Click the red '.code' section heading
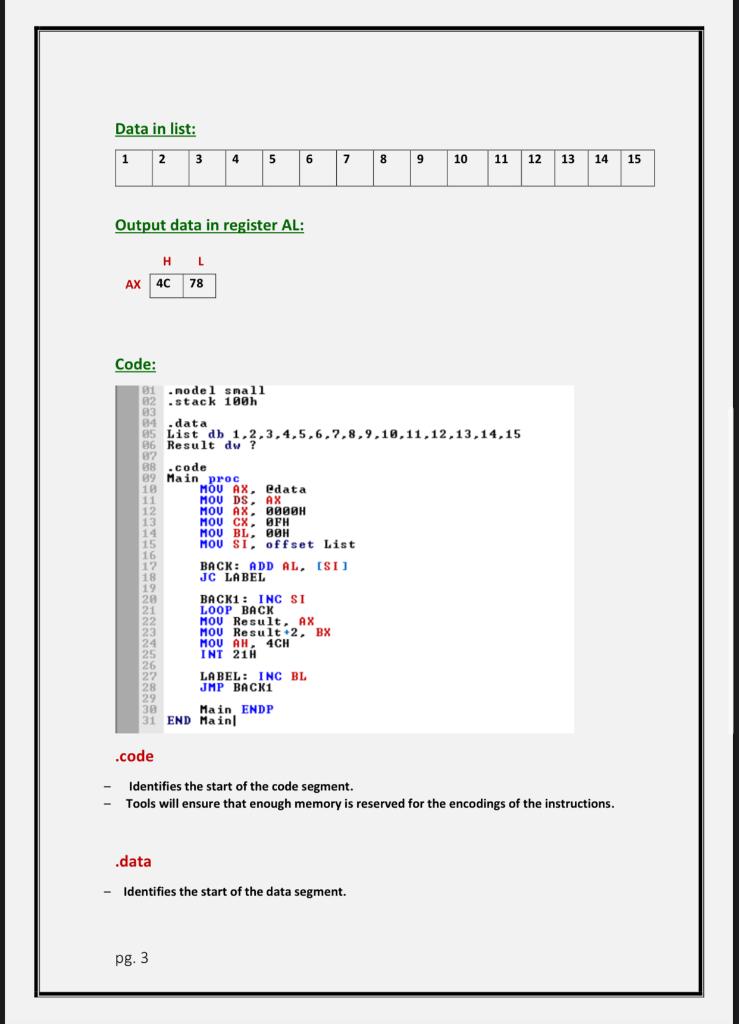Viewport: 739px width, 1024px height. tap(134, 756)
